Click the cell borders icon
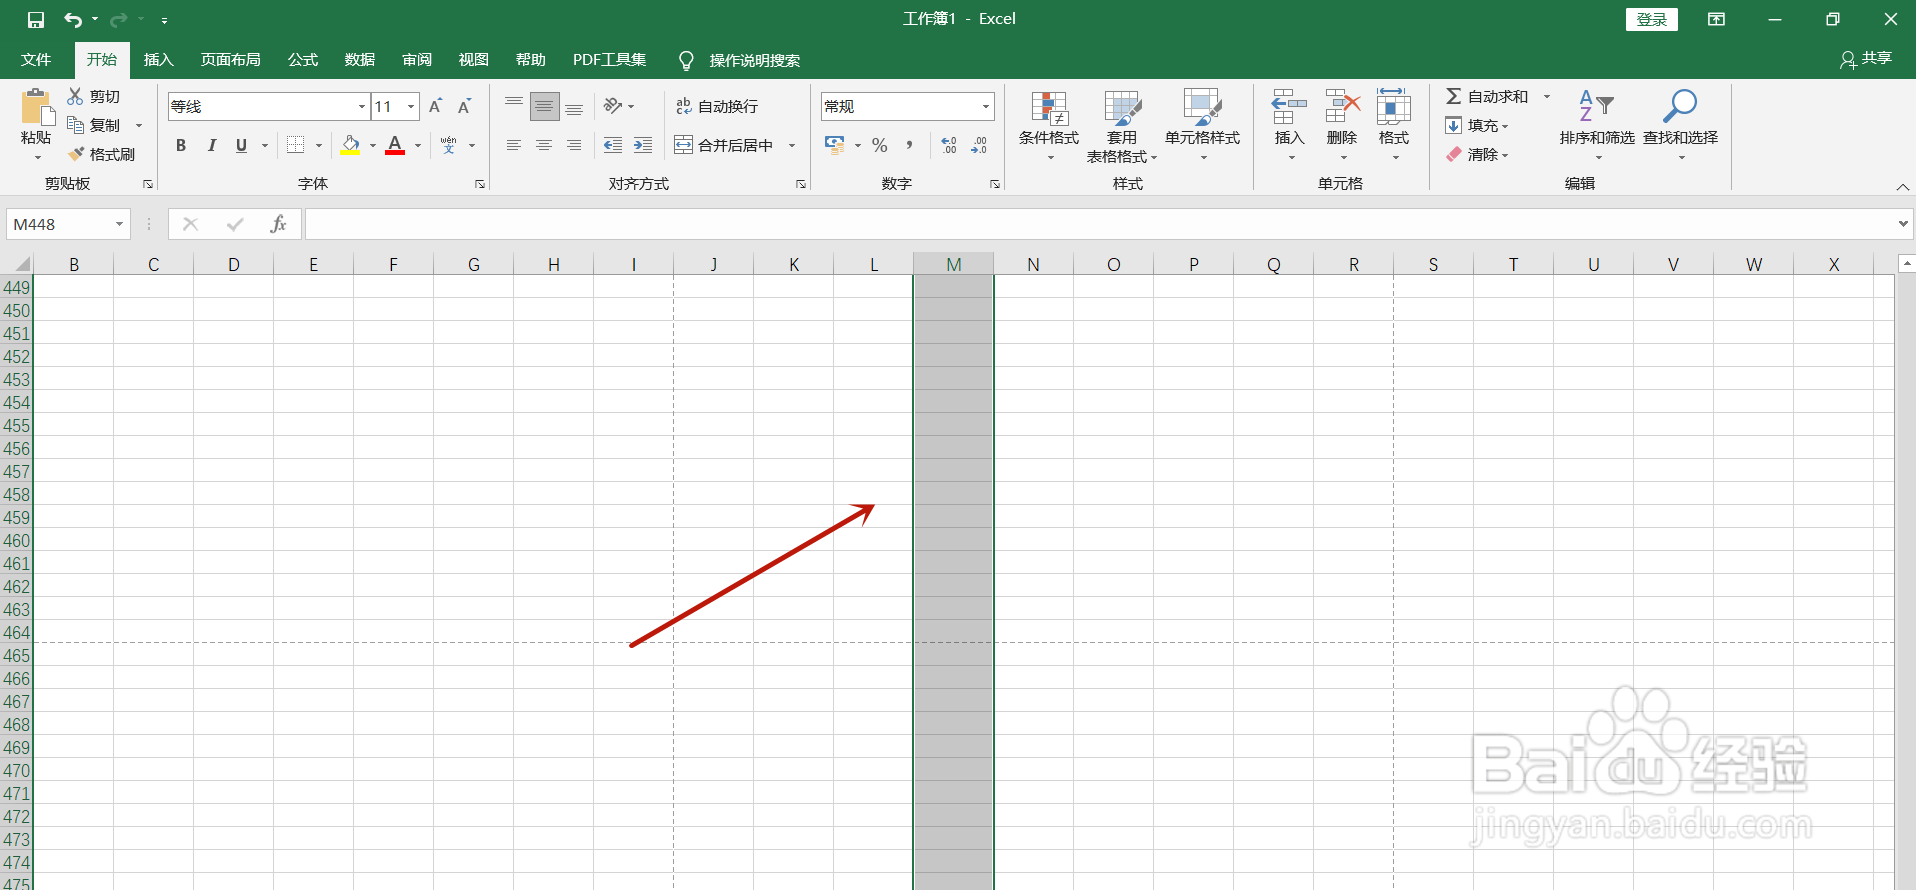Screen dimensions: 1916x890 pos(296,145)
